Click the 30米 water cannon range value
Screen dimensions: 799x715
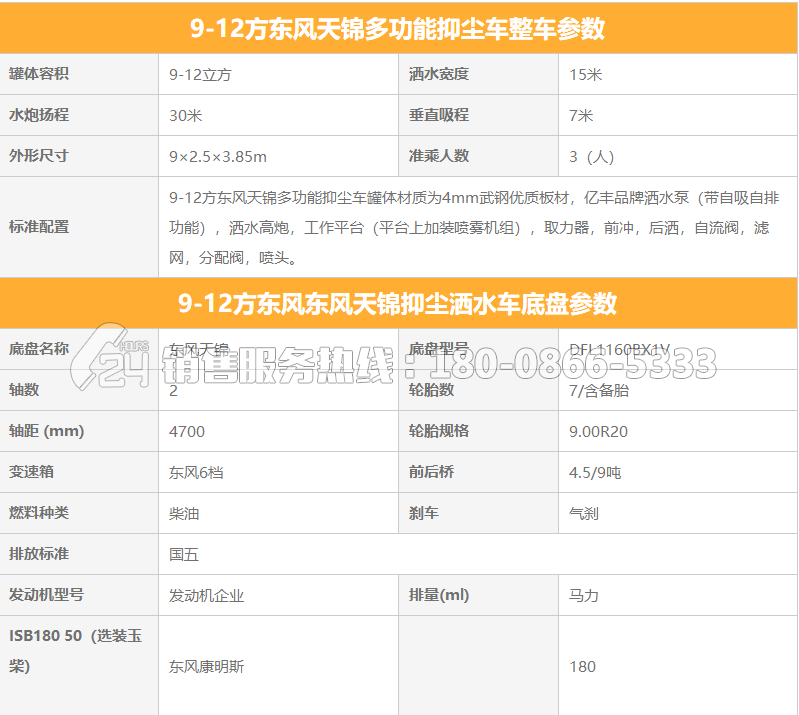point(186,115)
